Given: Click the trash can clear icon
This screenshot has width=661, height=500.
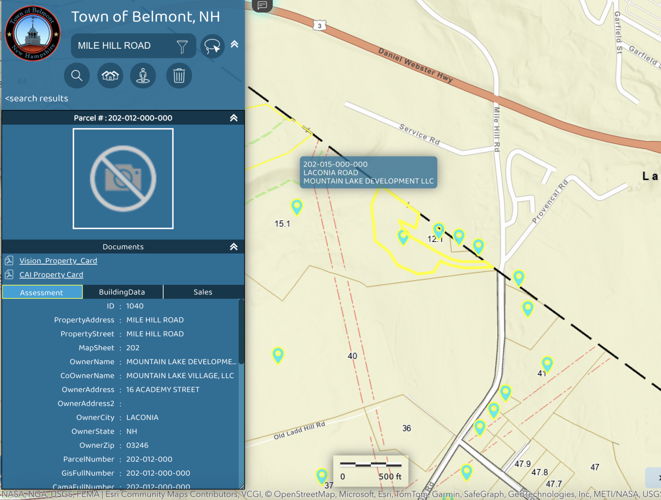Looking at the screenshot, I should pos(178,76).
